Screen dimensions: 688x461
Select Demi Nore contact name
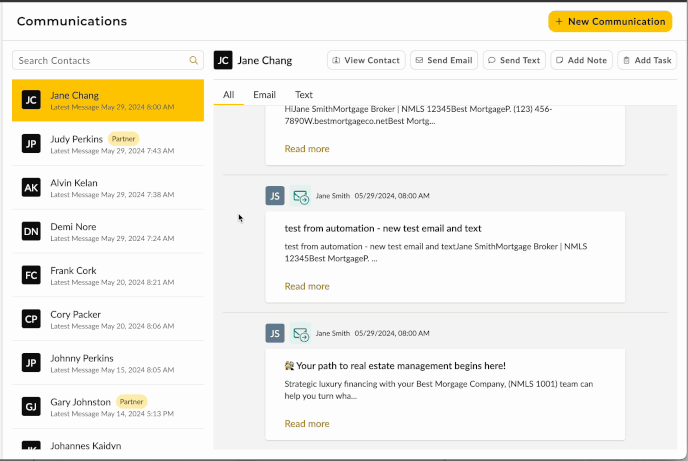[x=73, y=227]
